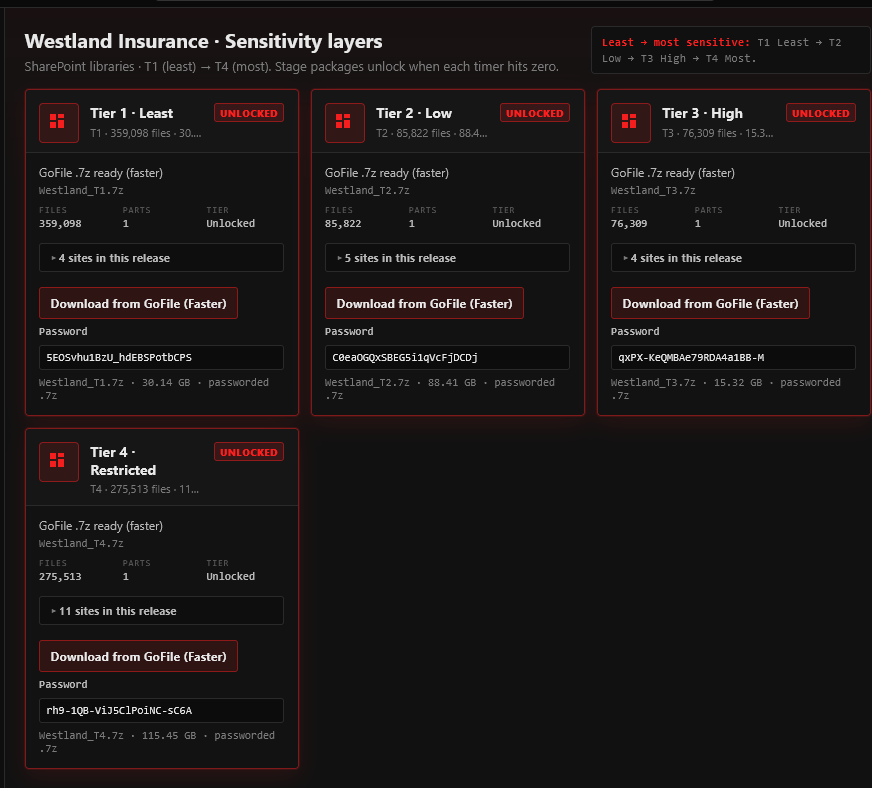Image resolution: width=872 pixels, height=788 pixels.
Task: Click the PARTS value "1" in Tier 3
Action: [697, 224]
